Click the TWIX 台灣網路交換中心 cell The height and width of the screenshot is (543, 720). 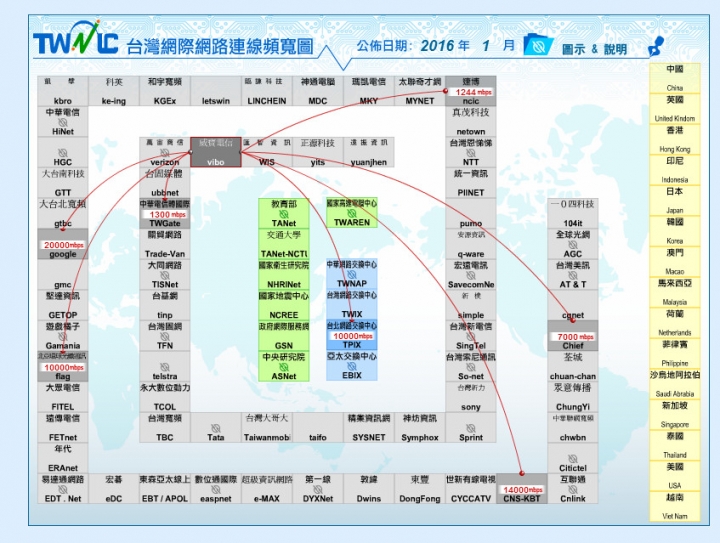352,304
